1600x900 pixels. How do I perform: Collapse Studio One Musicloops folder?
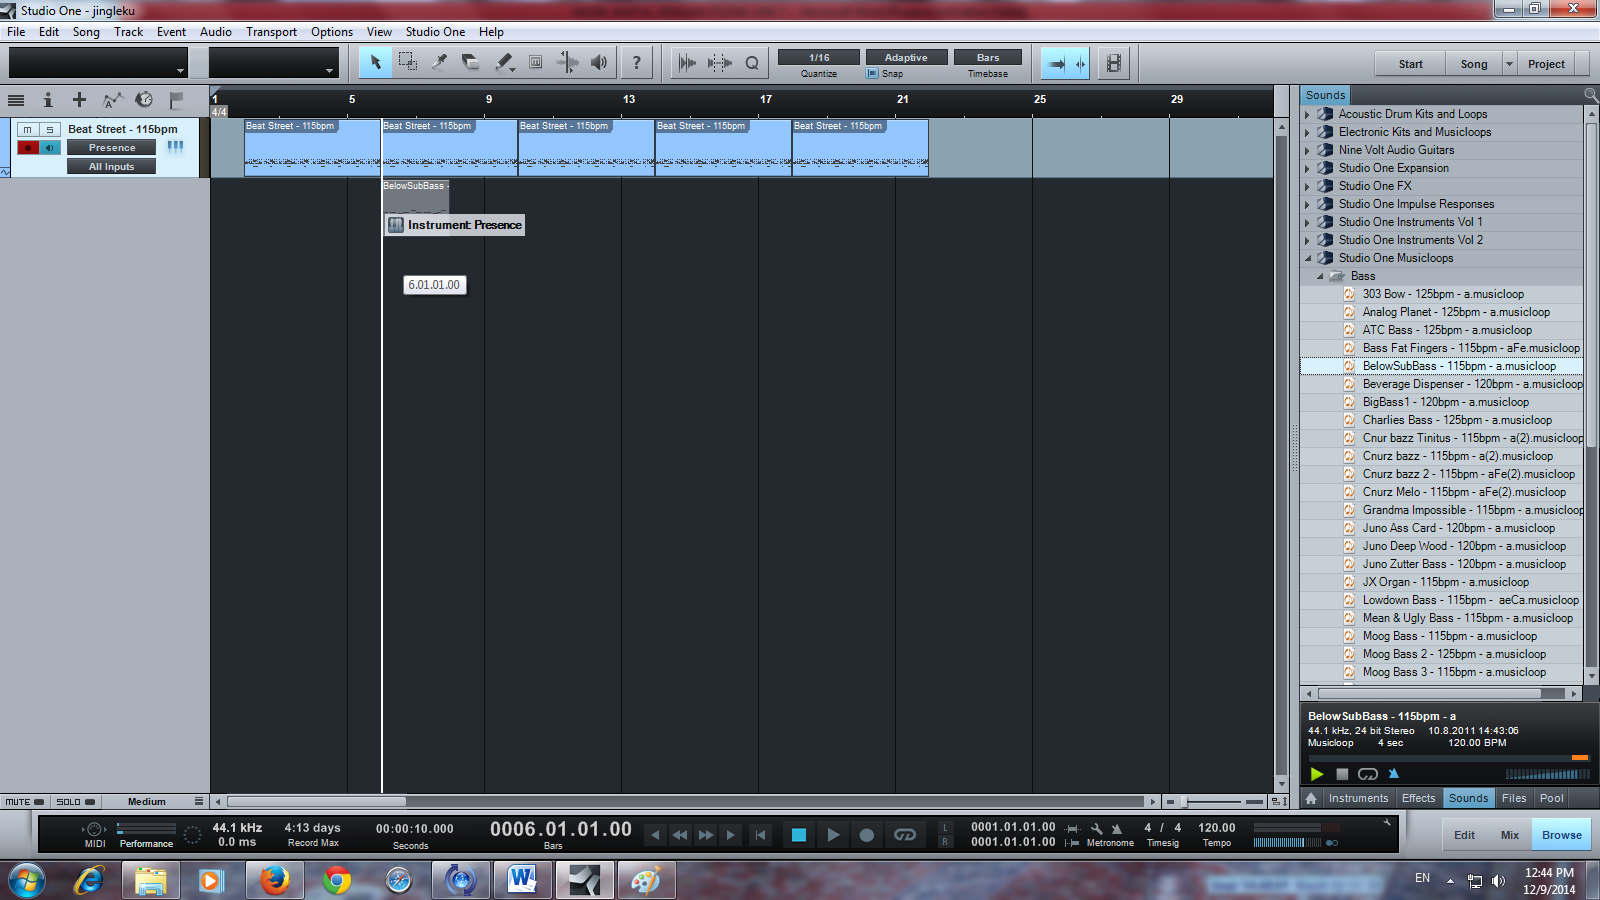(1307, 259)
